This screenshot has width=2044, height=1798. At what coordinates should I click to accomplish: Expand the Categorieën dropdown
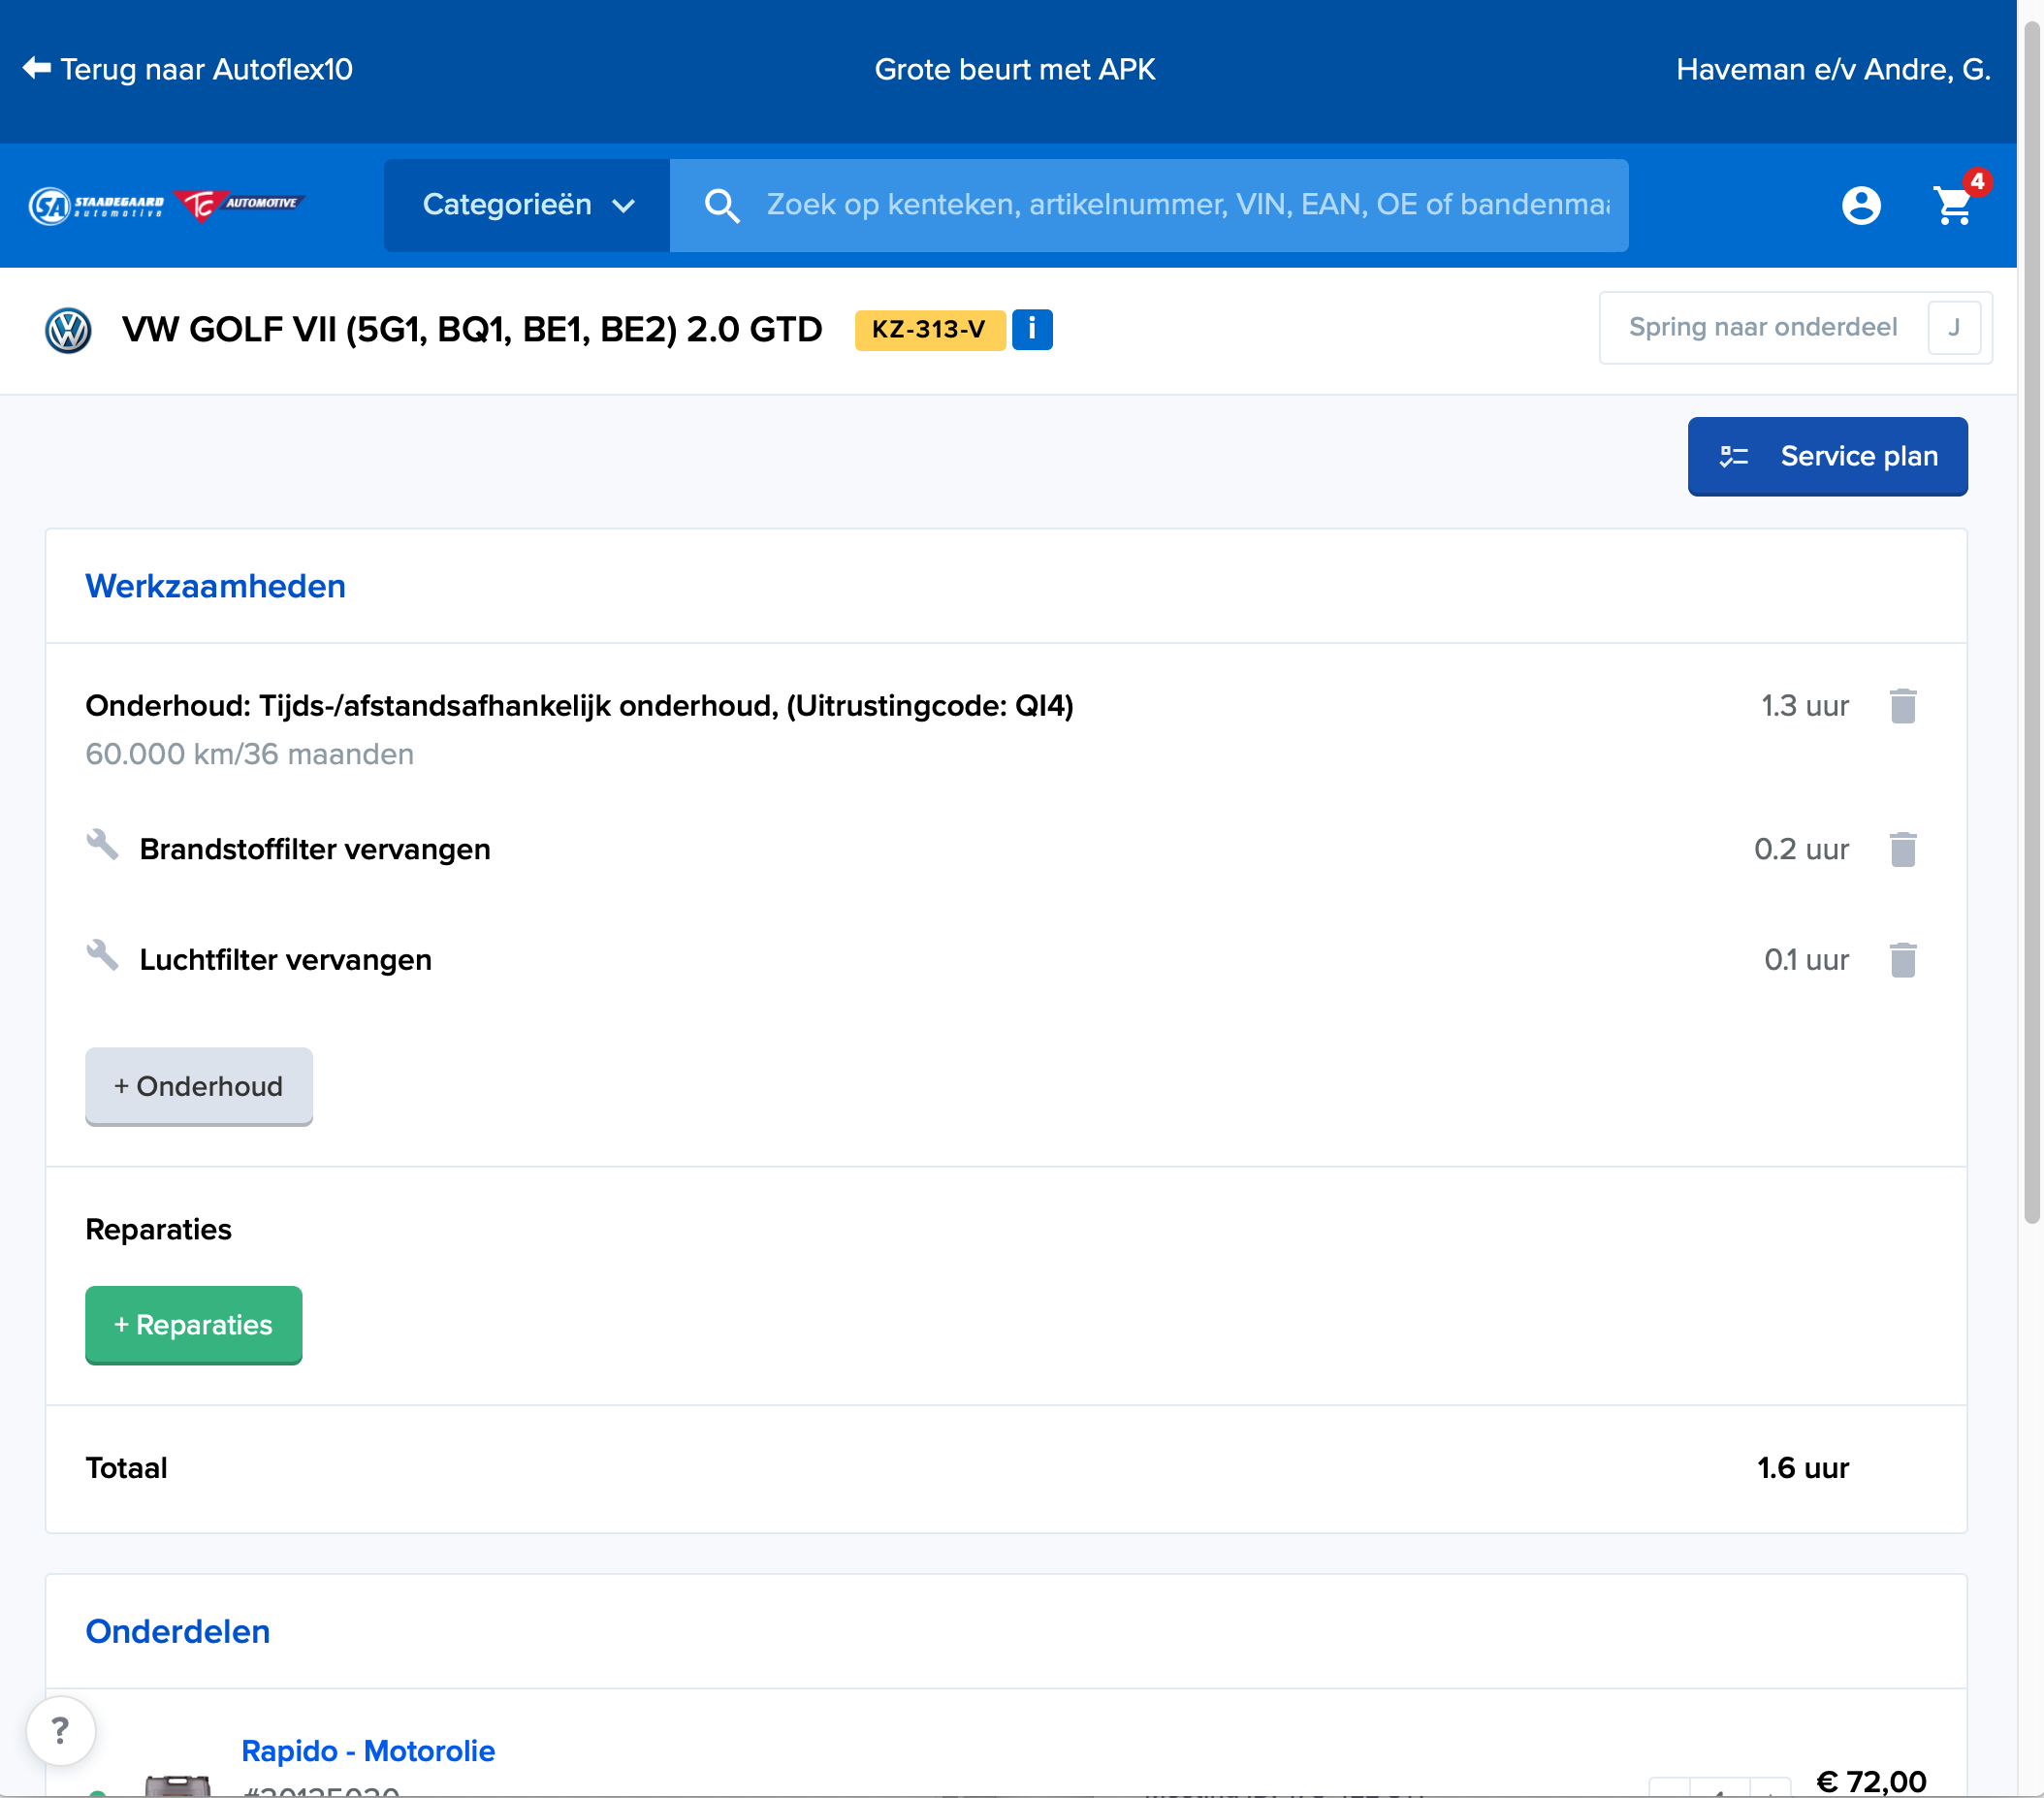click(527, 205)
